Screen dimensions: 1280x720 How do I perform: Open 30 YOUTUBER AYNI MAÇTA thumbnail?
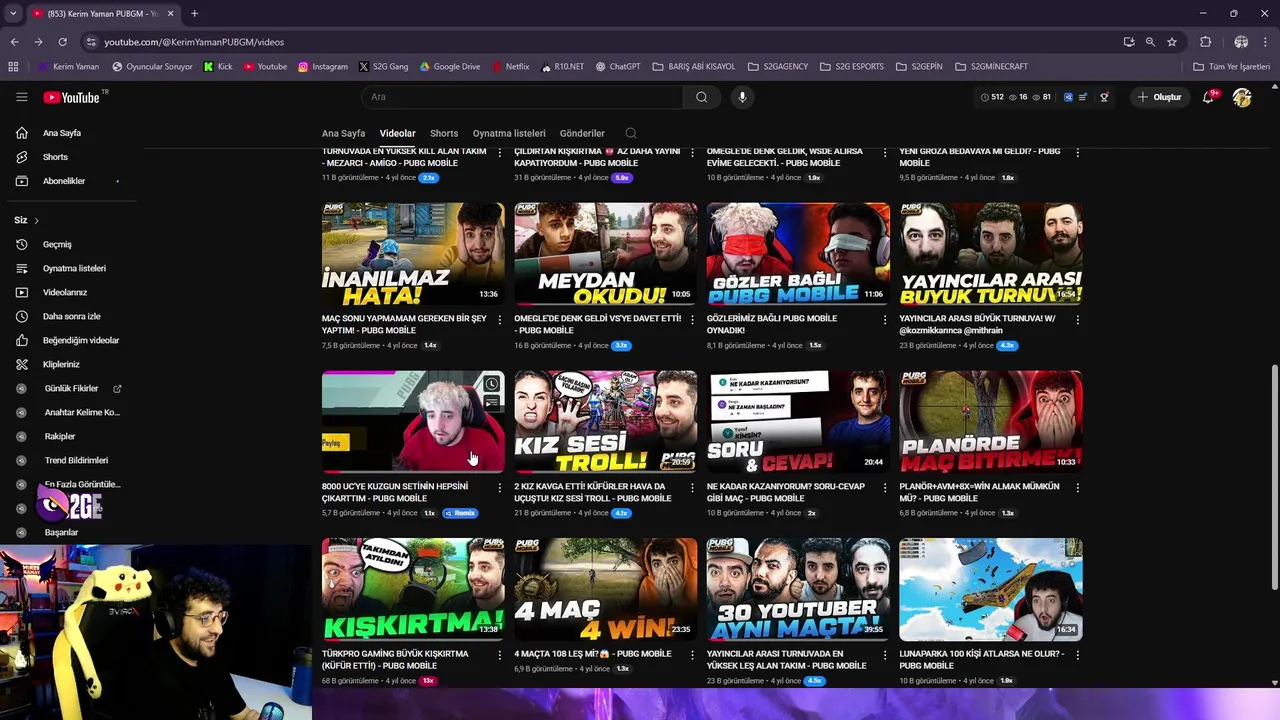click(x=798, y=590)
